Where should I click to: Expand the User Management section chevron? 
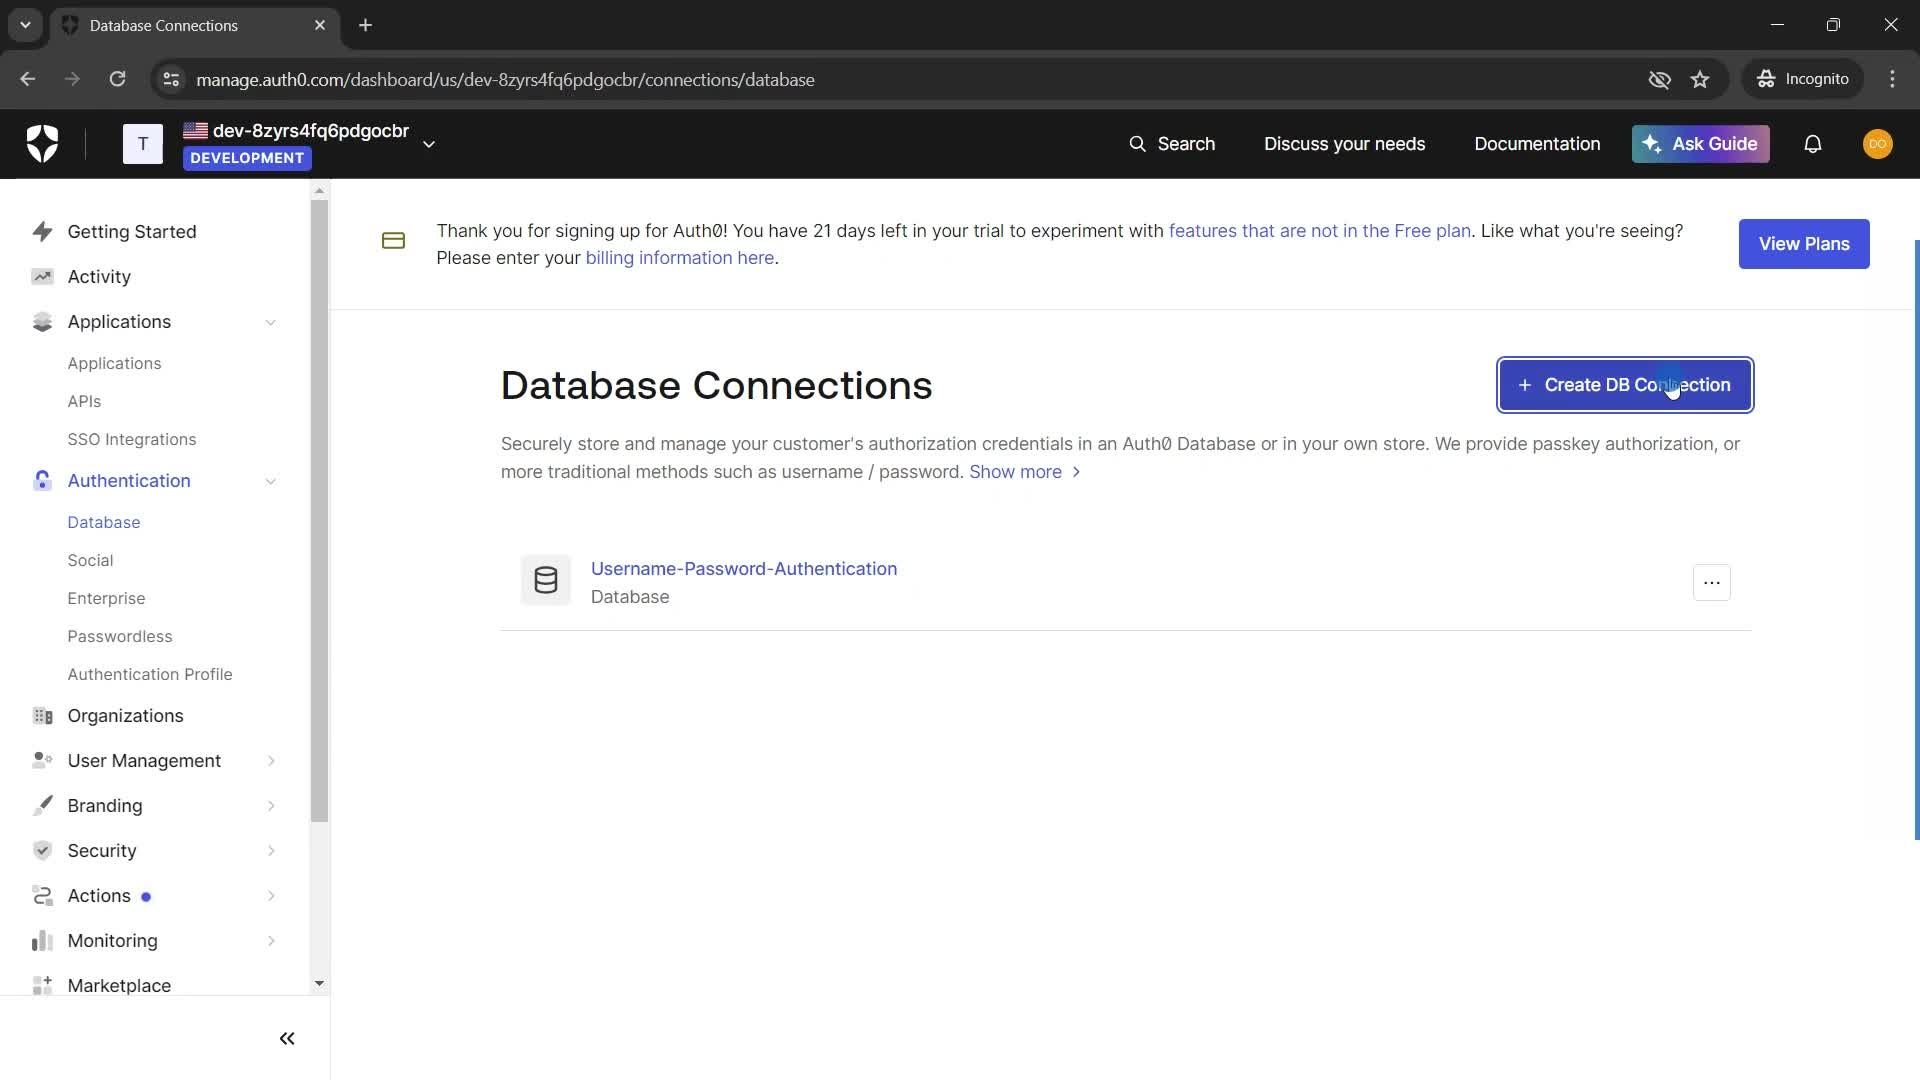[x=271, y=761]
